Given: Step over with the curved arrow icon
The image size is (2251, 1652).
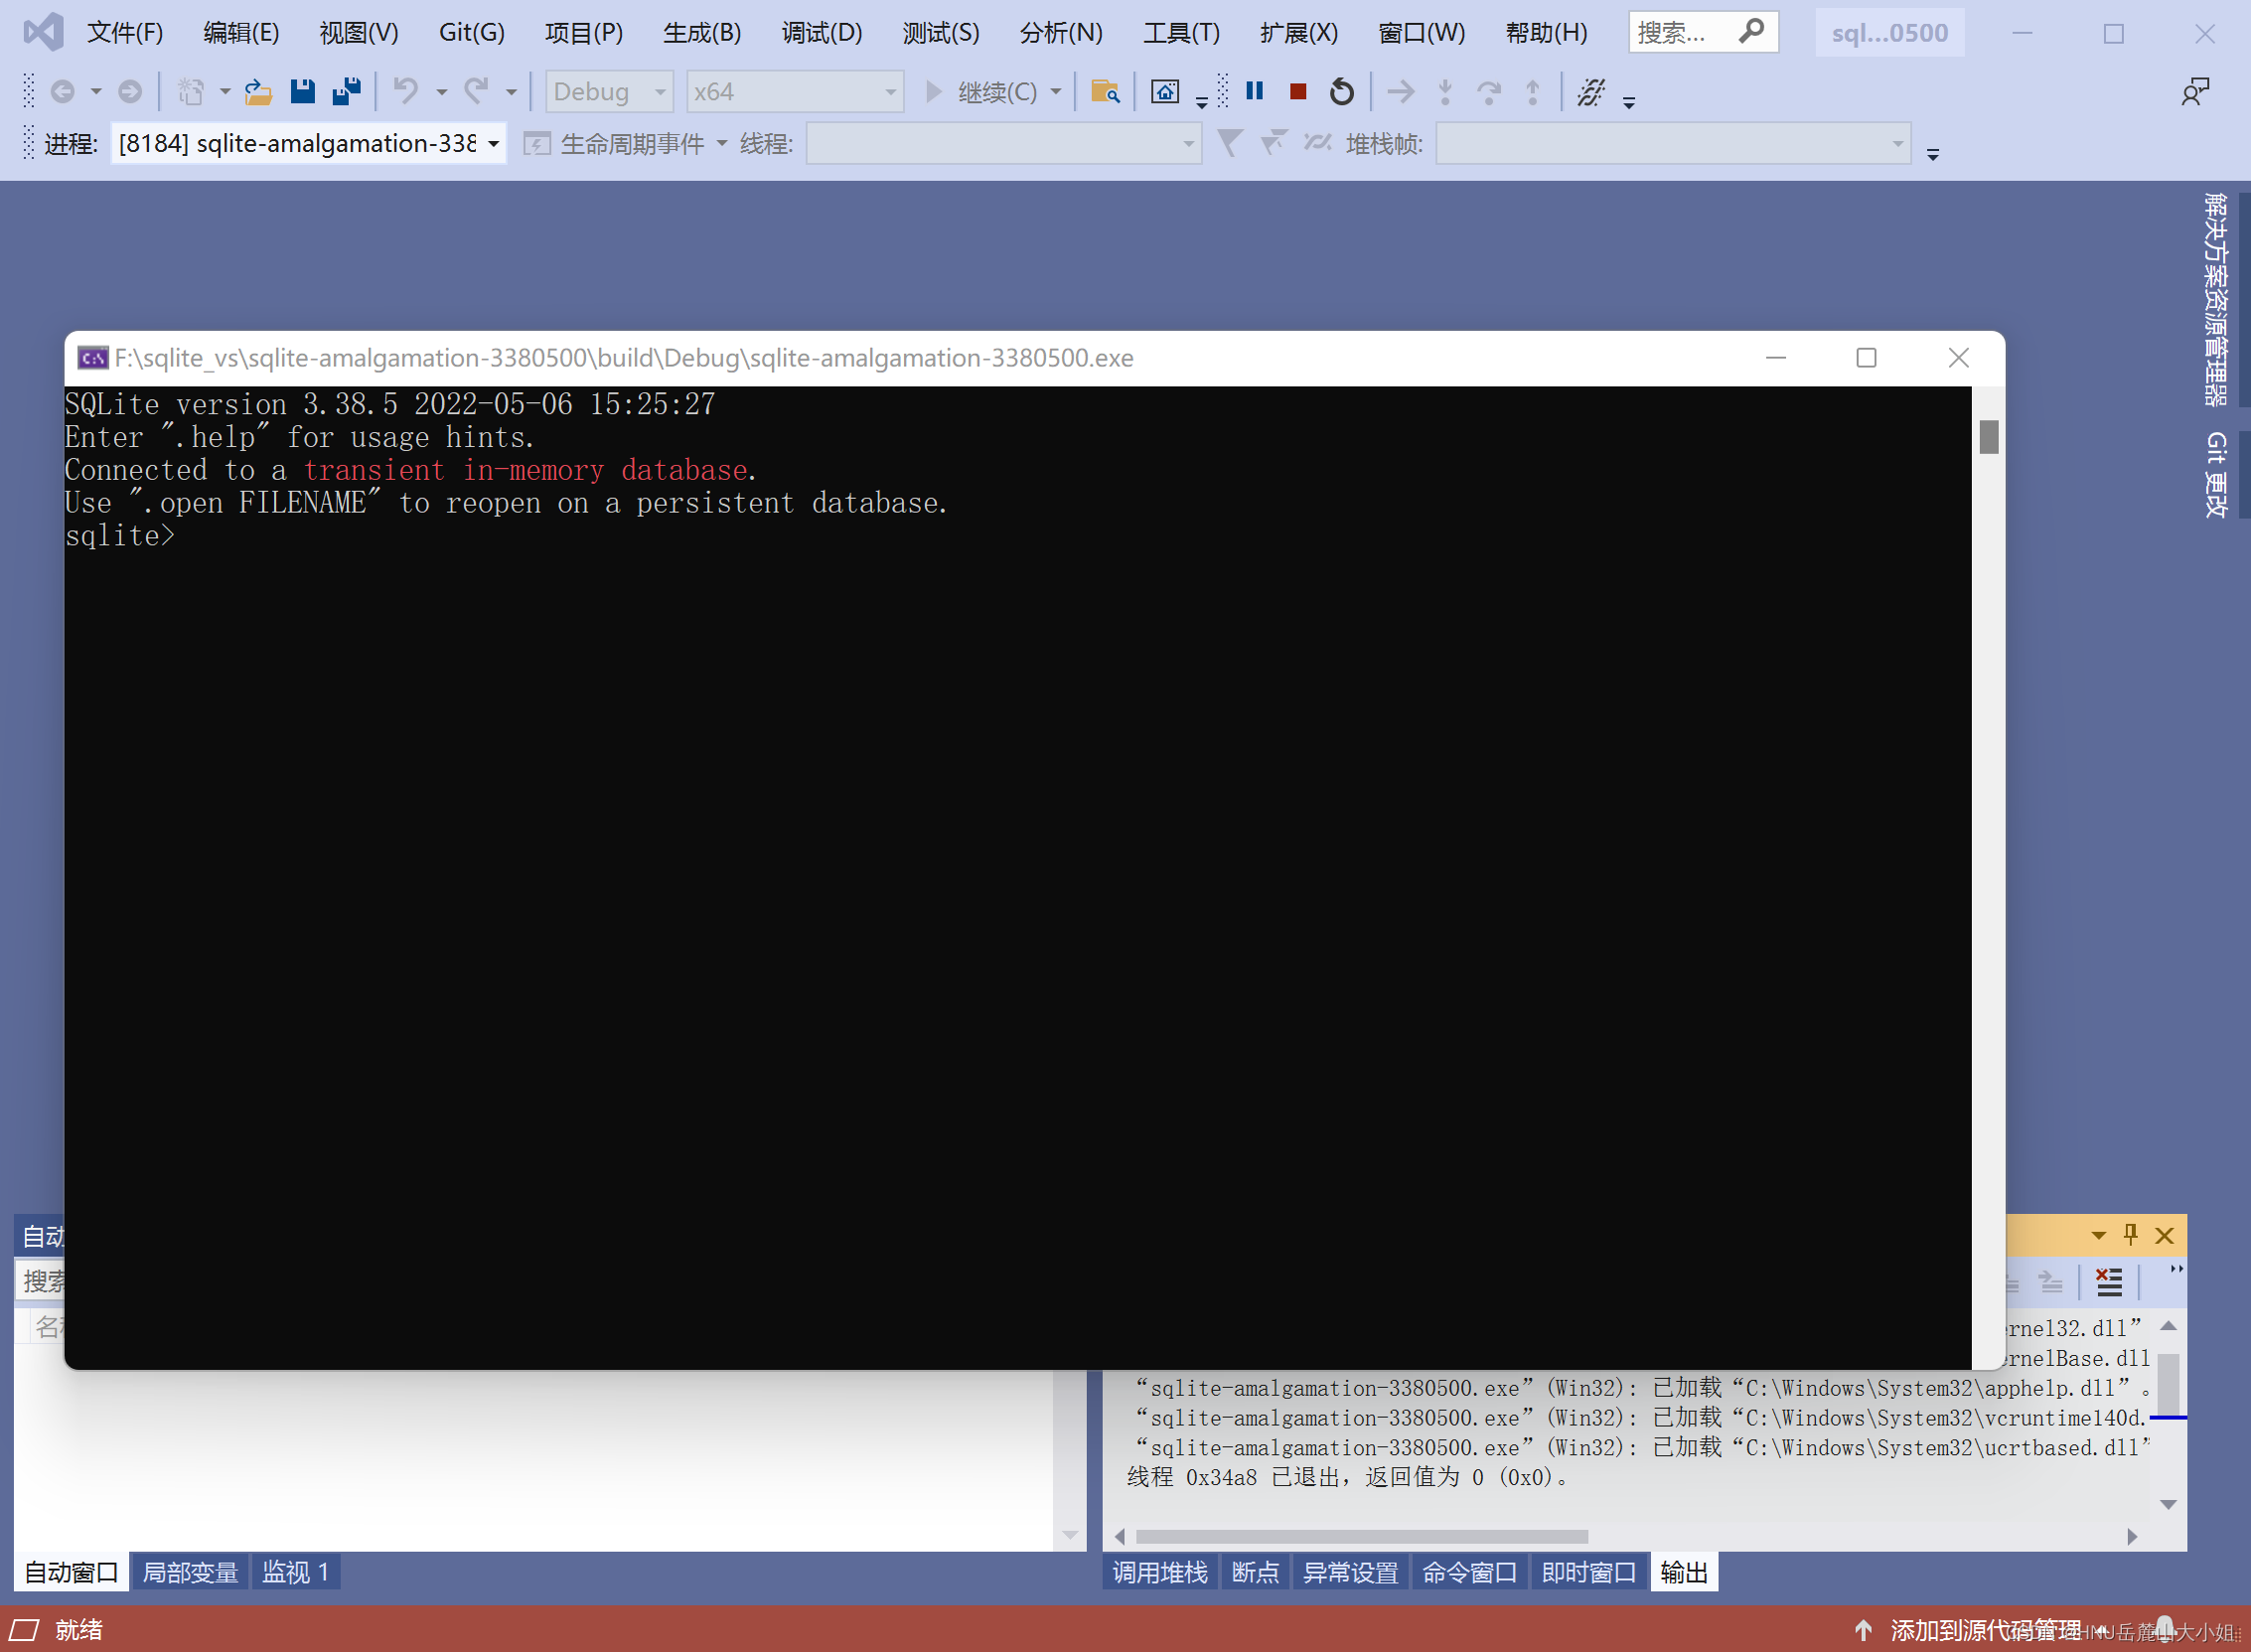Looking at the screenshot, I should click(1489, 92).
